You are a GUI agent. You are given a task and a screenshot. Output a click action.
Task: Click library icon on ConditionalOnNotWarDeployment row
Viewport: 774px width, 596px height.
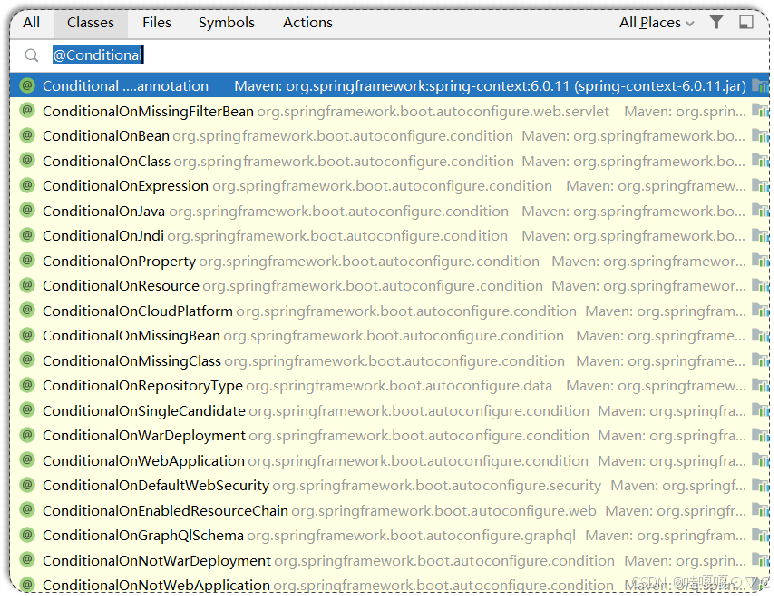pos(760,560)
